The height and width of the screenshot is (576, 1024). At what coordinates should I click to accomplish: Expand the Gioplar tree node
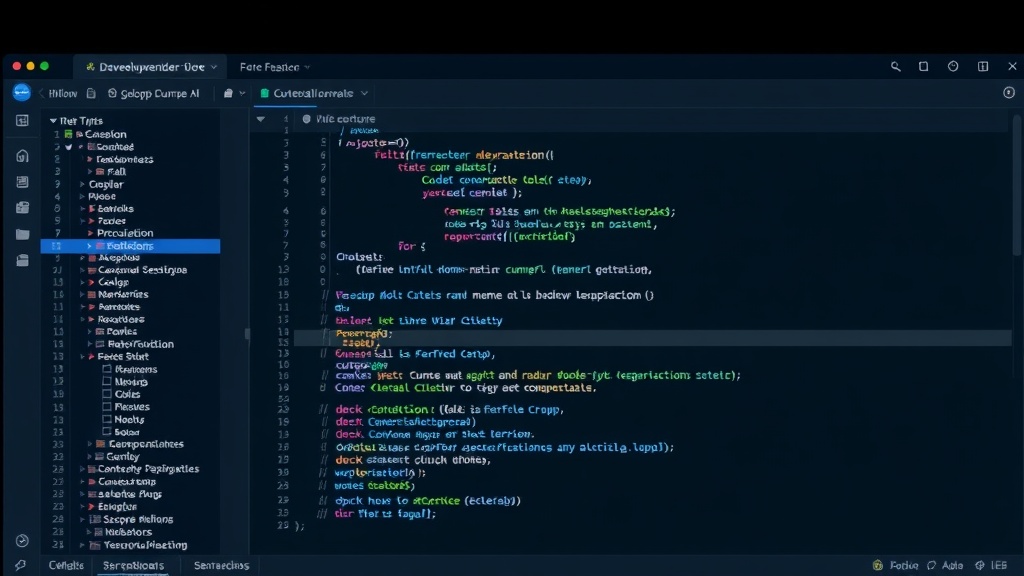tap(82, 184)
